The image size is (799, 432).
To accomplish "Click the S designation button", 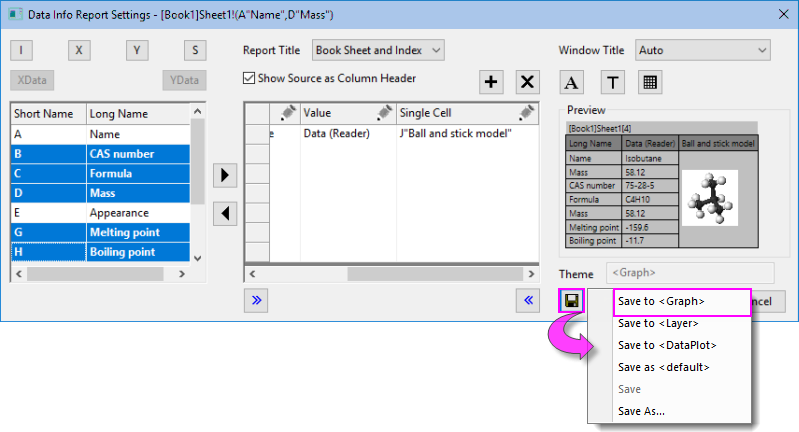I will coord(195,50).
